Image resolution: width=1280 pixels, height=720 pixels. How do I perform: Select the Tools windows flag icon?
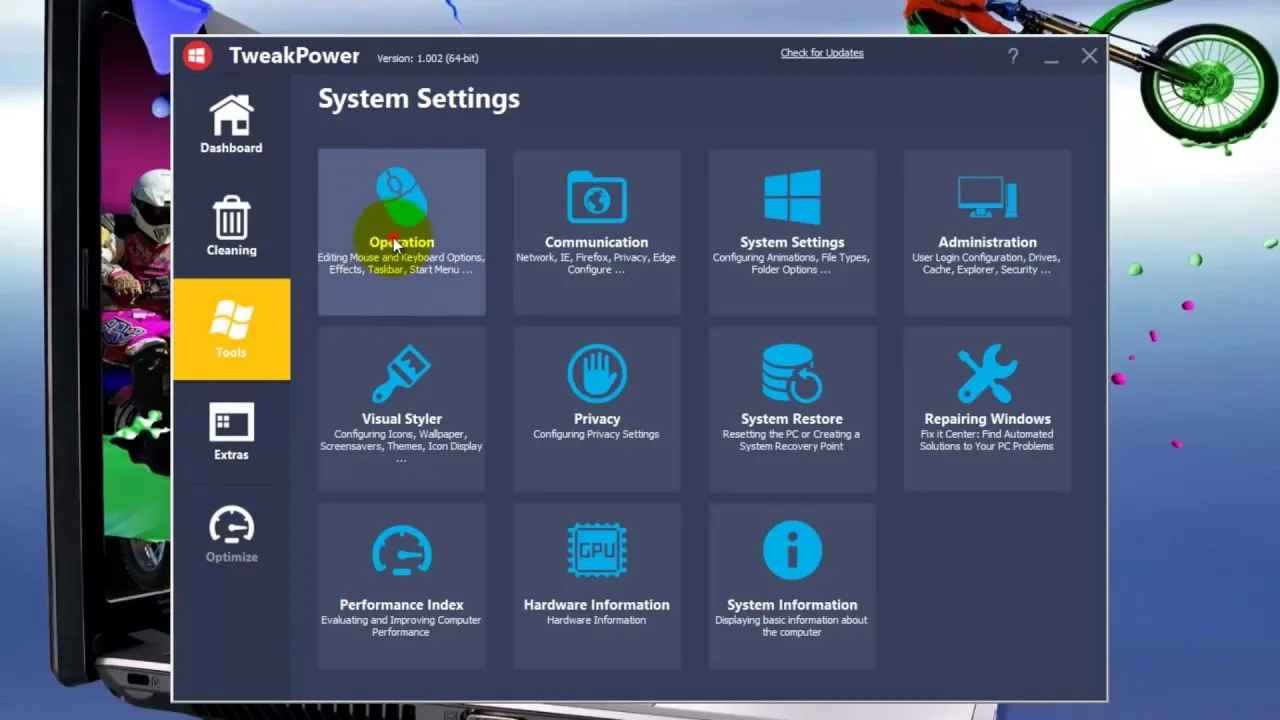[x=231, y=320]
